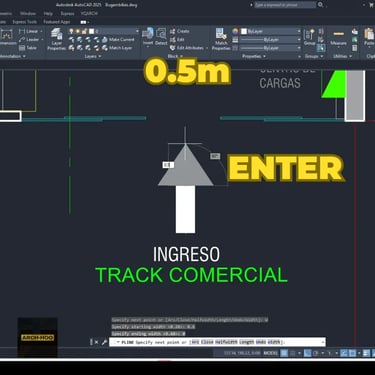Choose the Undo option in the PLINE prompt
Image resolution: width=375 pixels, height=375 pixels.
pyautogui.click(x=261, y=342)
